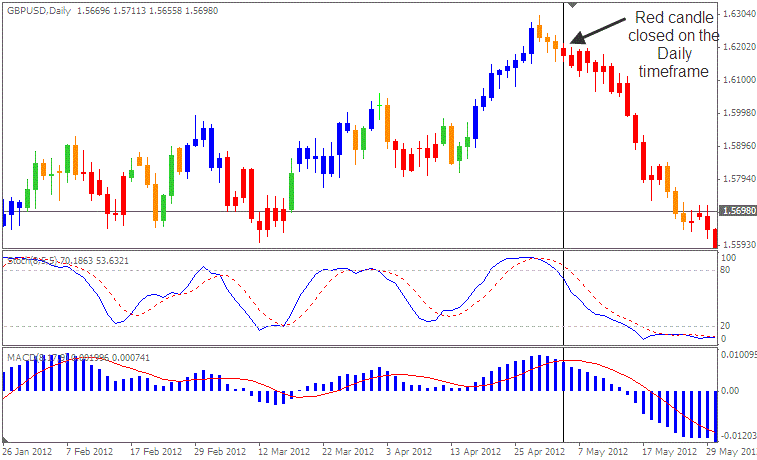Click the MACD -0.01203 lower scale label
Screen dimensions: 757x460
click(x=739, y=436)
